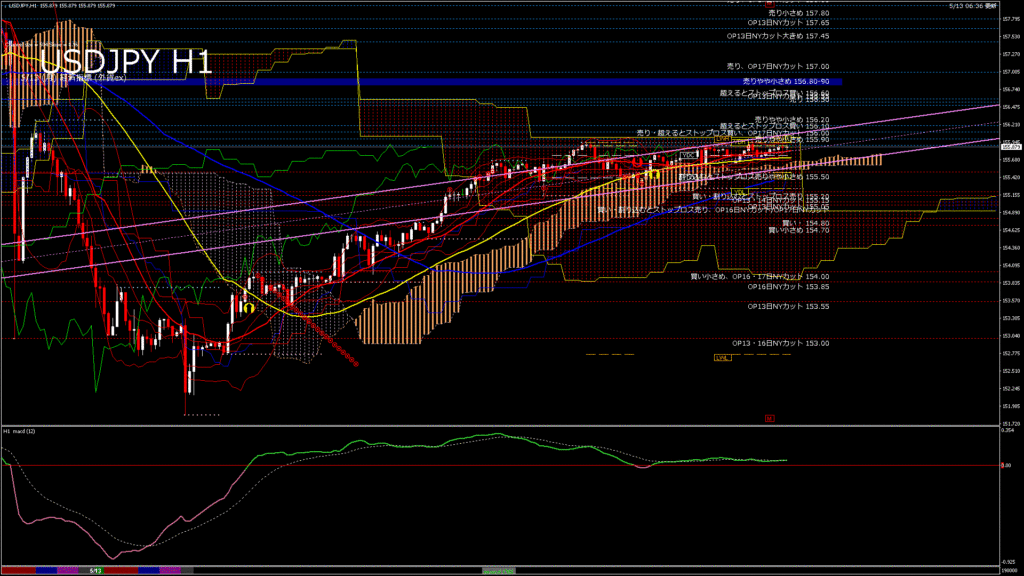
Task: Click the '5/13 06:36' timestamp at top right
Action: point(973,5)
